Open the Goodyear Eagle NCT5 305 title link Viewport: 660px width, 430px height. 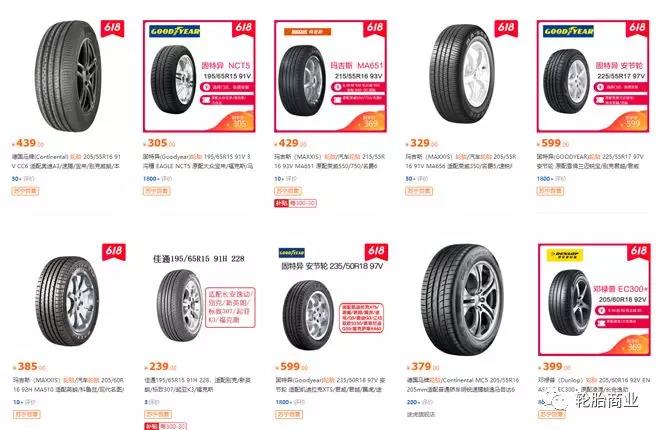pyautogui.click(x=198, y=161)
